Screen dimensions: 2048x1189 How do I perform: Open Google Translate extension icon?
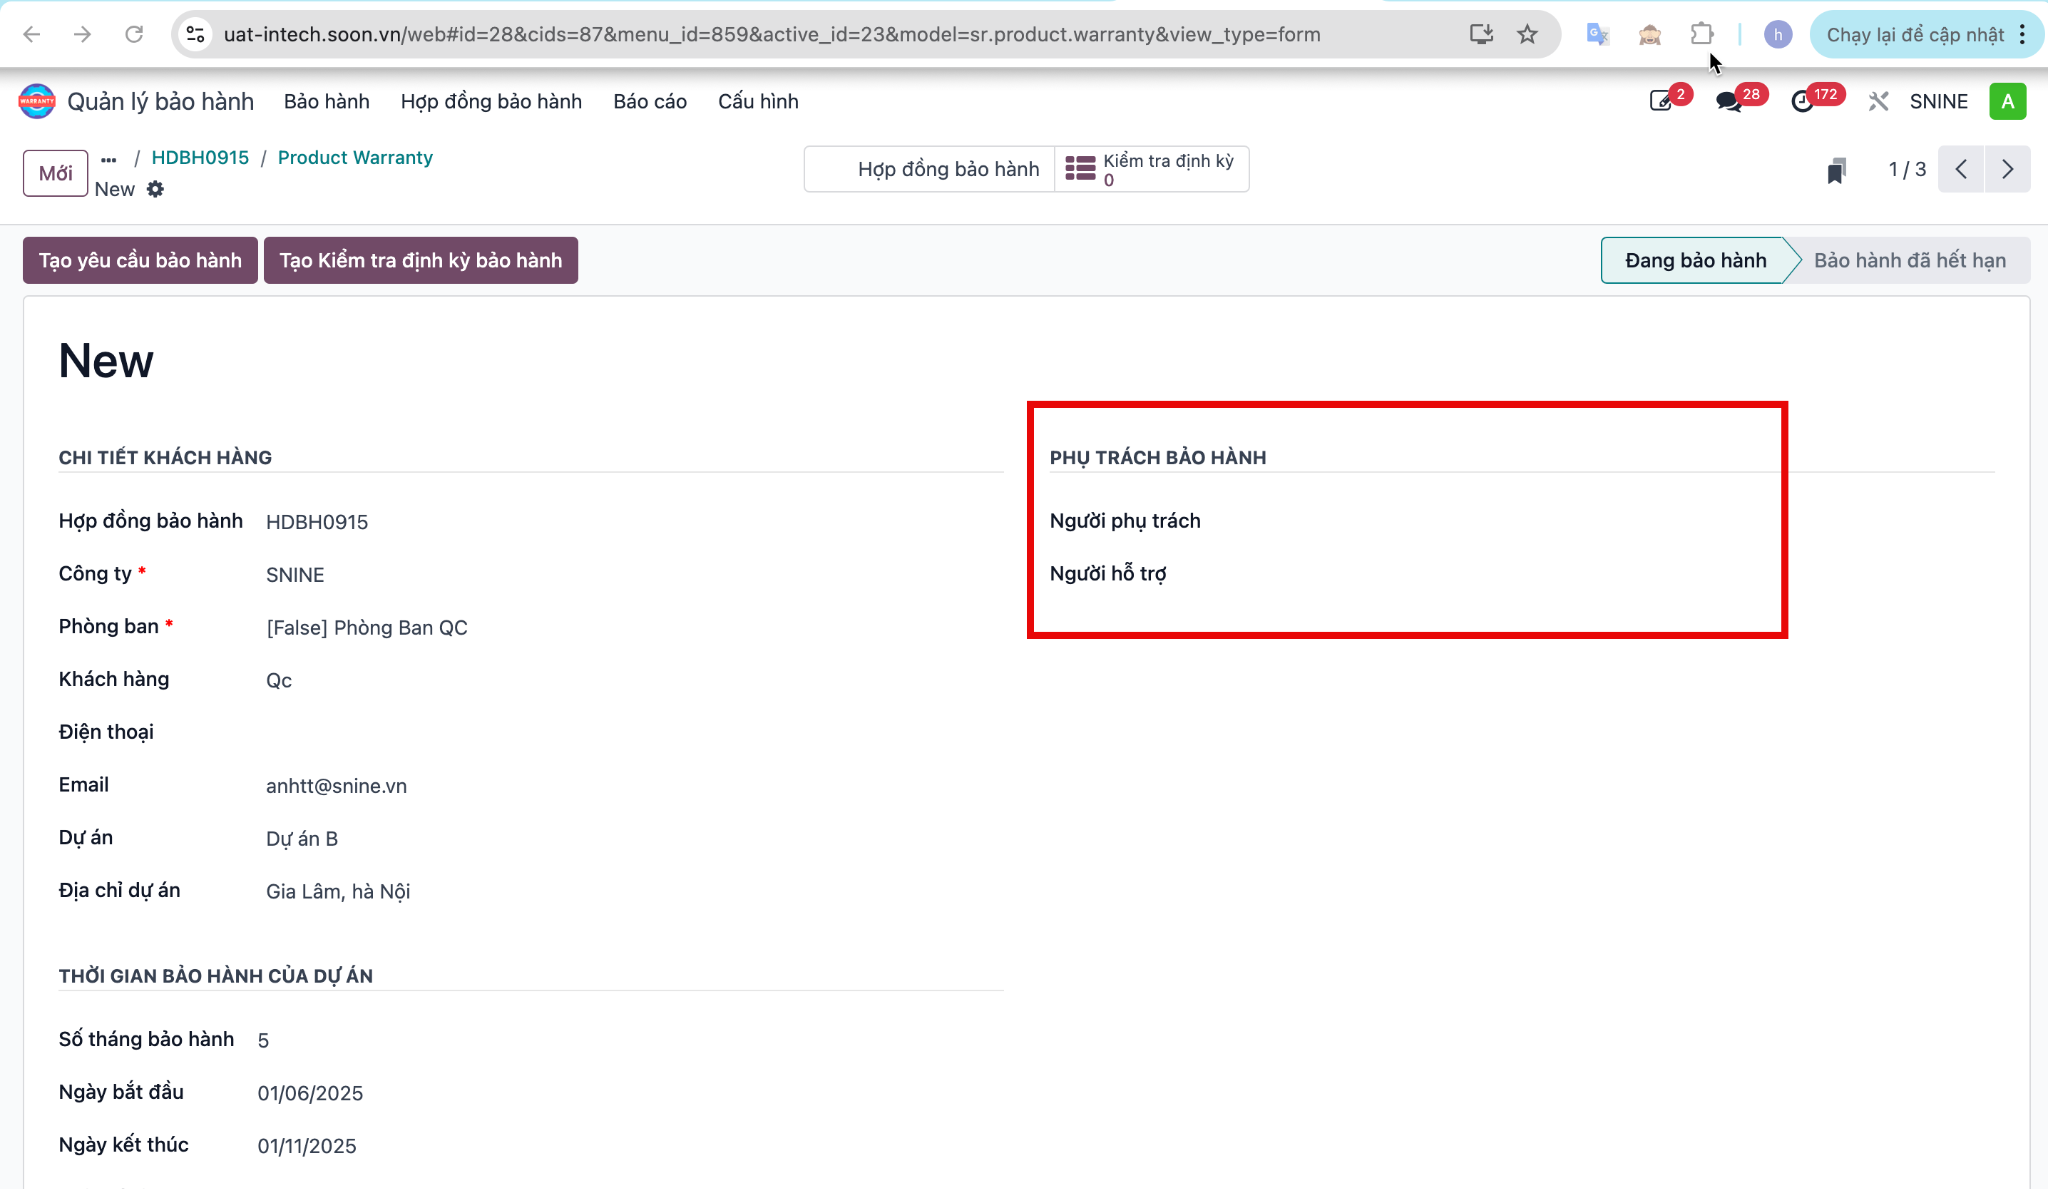tap(1597, 35)
